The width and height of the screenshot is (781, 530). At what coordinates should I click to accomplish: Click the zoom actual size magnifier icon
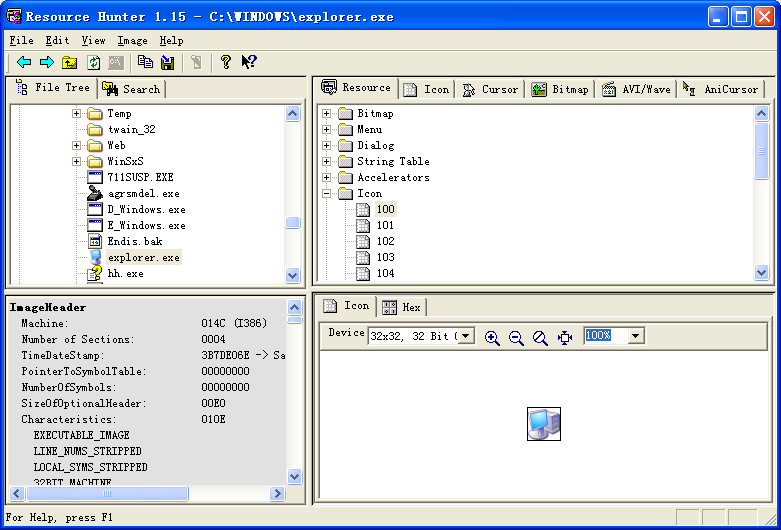pyautogui.click(x=540, y=338)
